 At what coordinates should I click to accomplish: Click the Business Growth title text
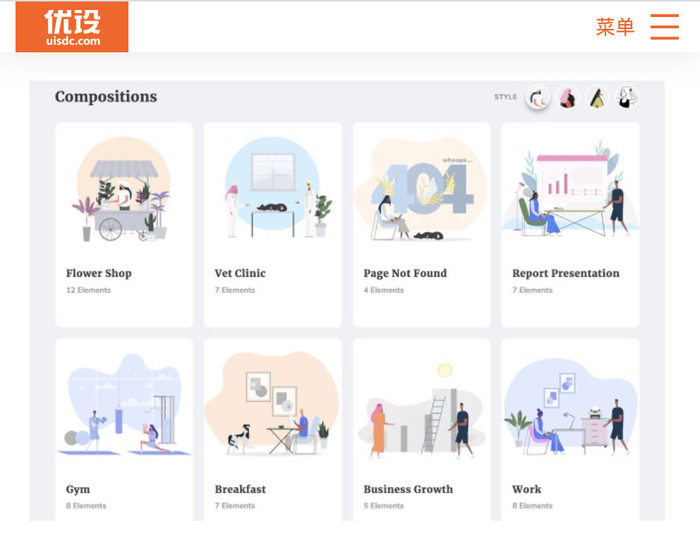[x=408, y=489]
